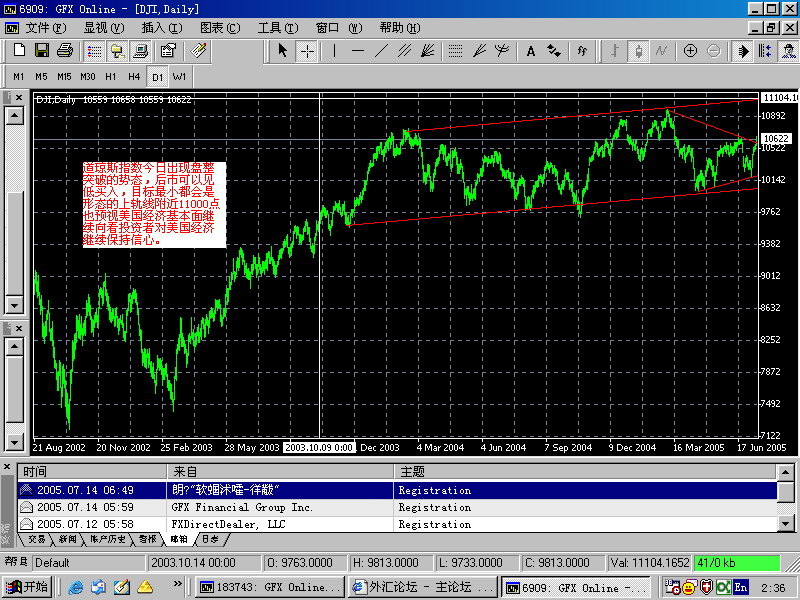Select the GFX Financial Group Inc. mail row

coord(397,507)
